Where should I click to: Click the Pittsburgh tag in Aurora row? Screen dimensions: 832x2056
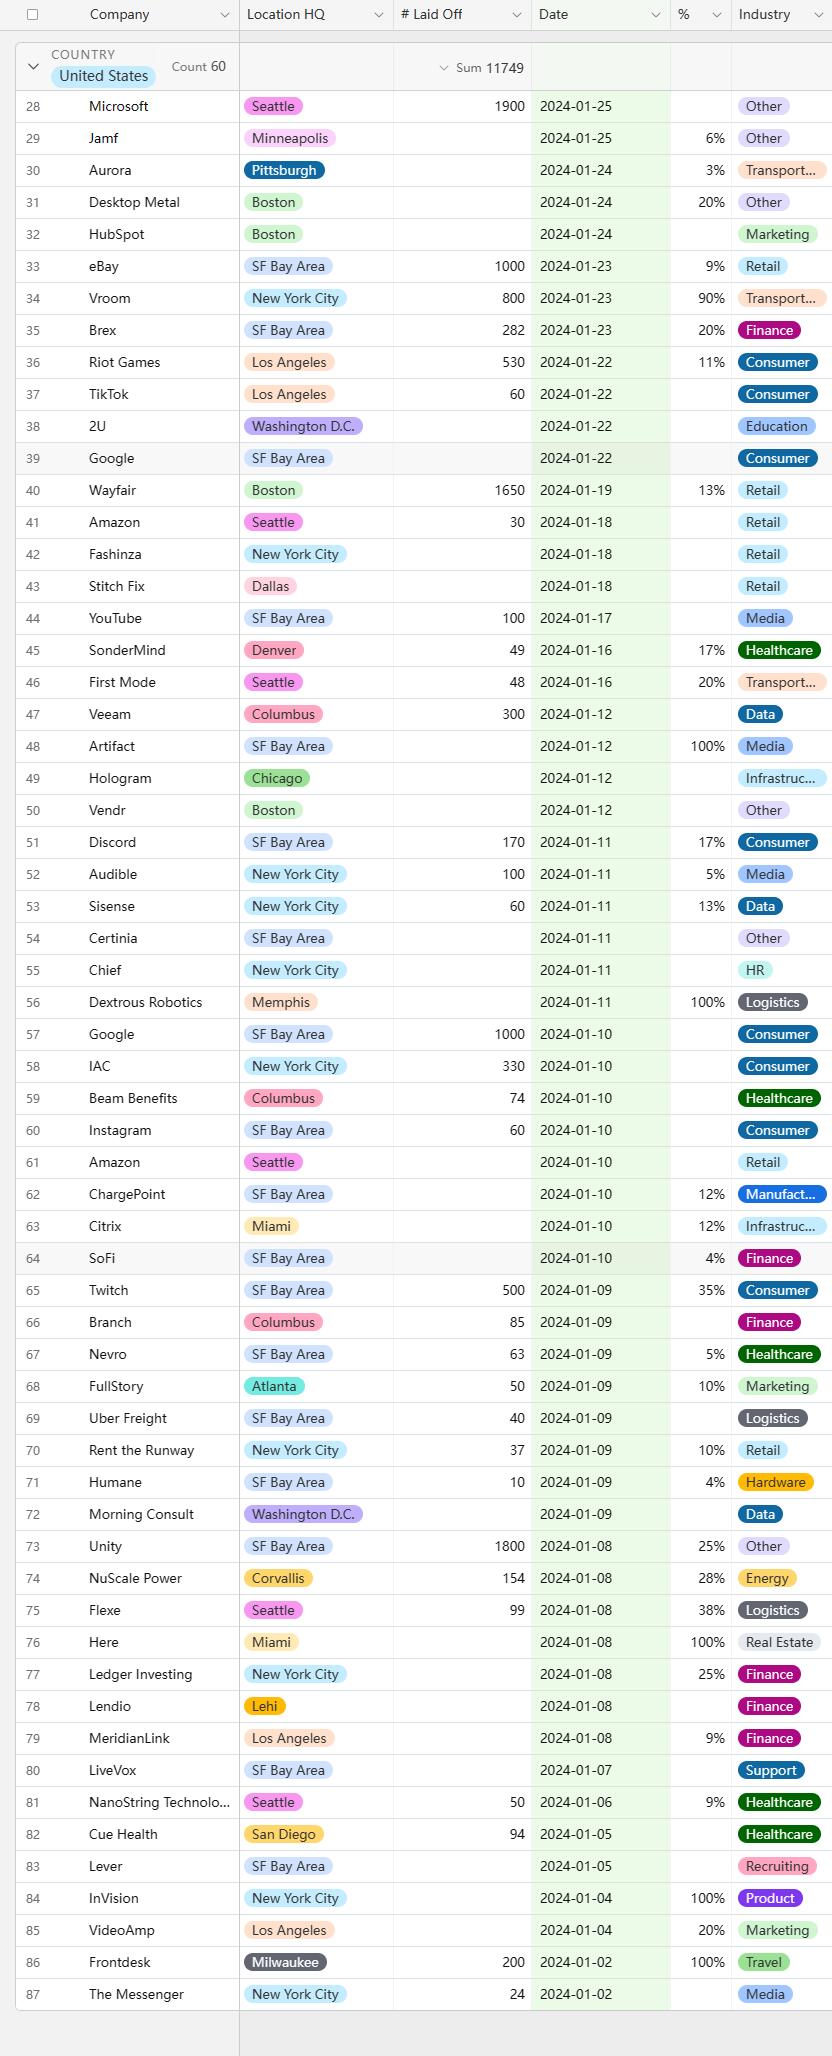284,170
